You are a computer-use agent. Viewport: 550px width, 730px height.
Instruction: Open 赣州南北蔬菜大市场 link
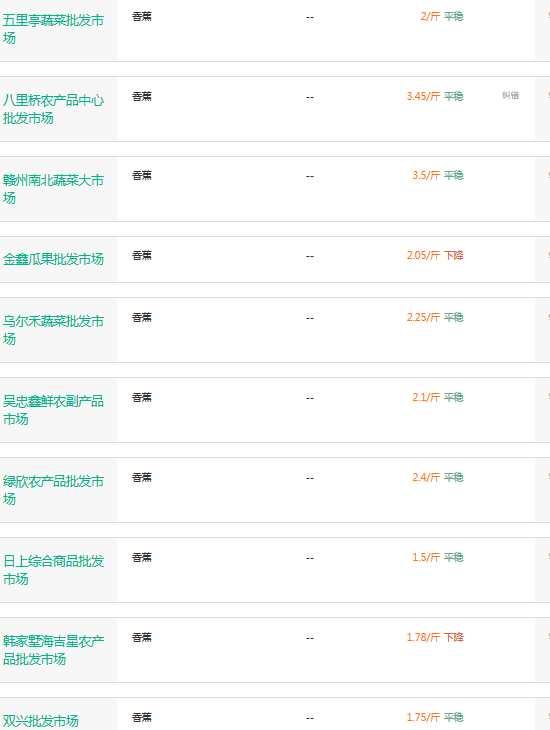pos(53,189)
